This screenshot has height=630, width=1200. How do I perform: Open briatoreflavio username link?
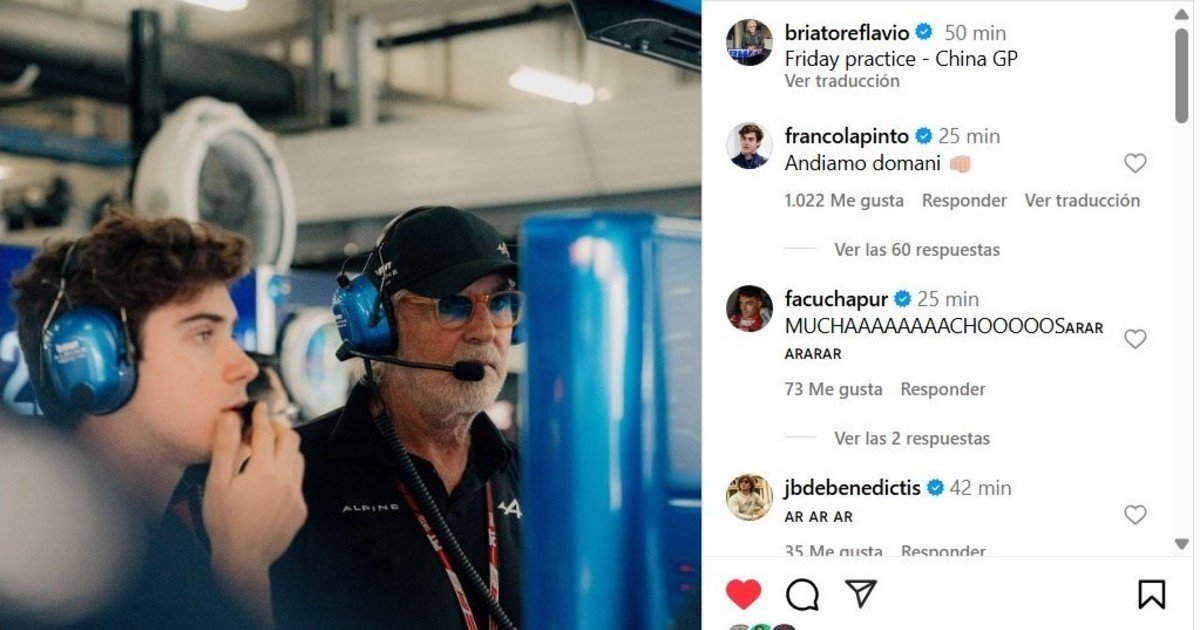pyautogui.click(x=846, y=32)
